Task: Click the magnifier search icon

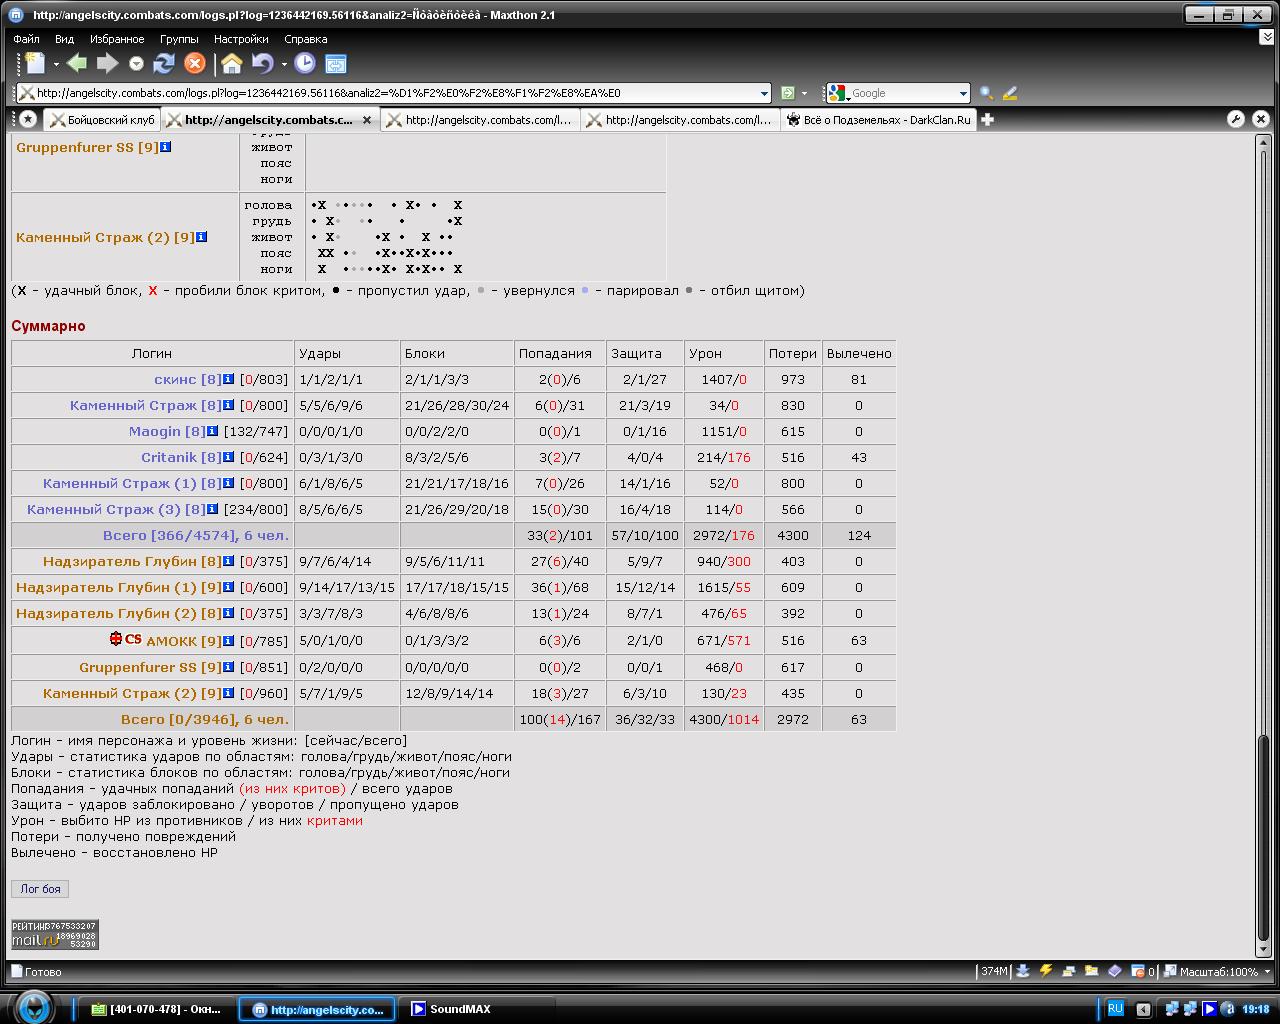Action: click(986, 93)
